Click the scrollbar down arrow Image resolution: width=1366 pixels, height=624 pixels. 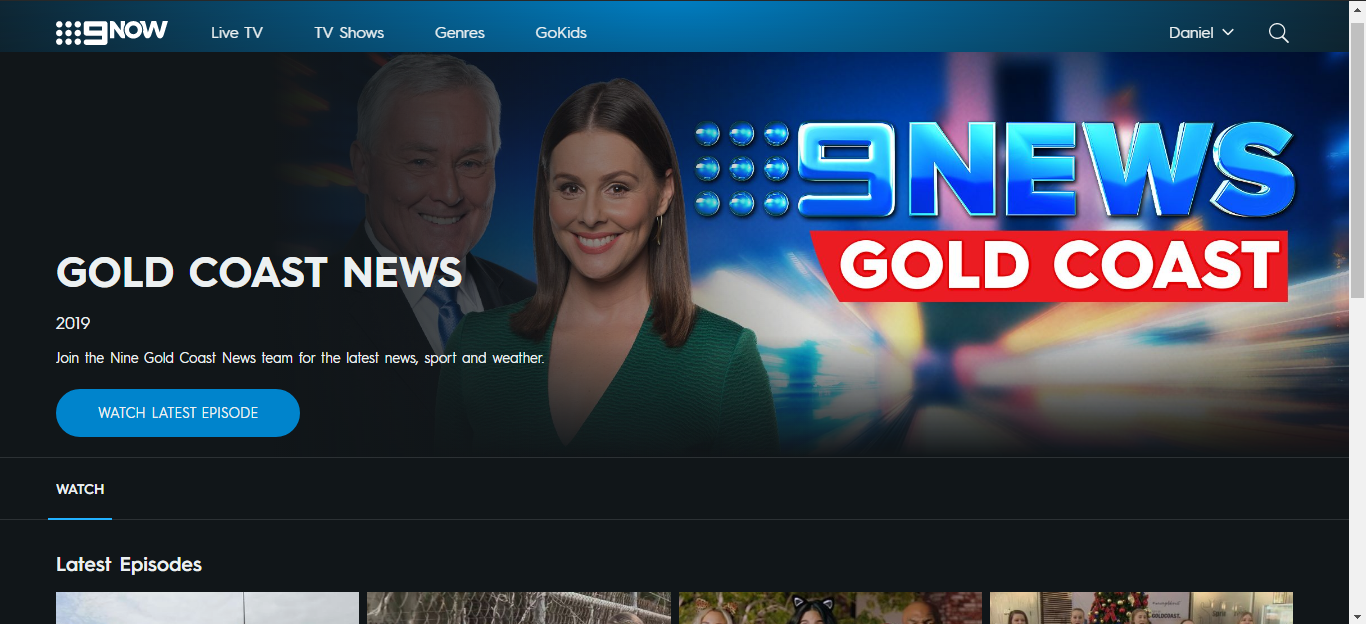click(1357, 616)
